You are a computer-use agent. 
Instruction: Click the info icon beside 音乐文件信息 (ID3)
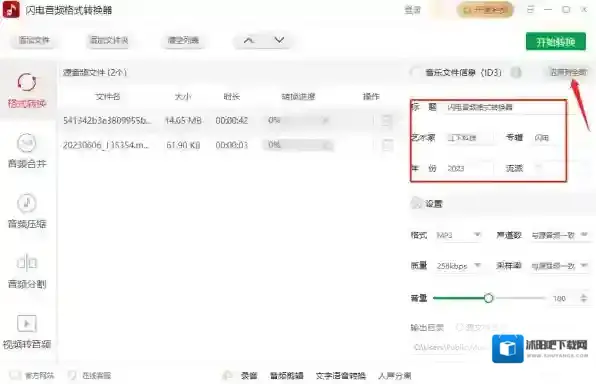point(516,72)
